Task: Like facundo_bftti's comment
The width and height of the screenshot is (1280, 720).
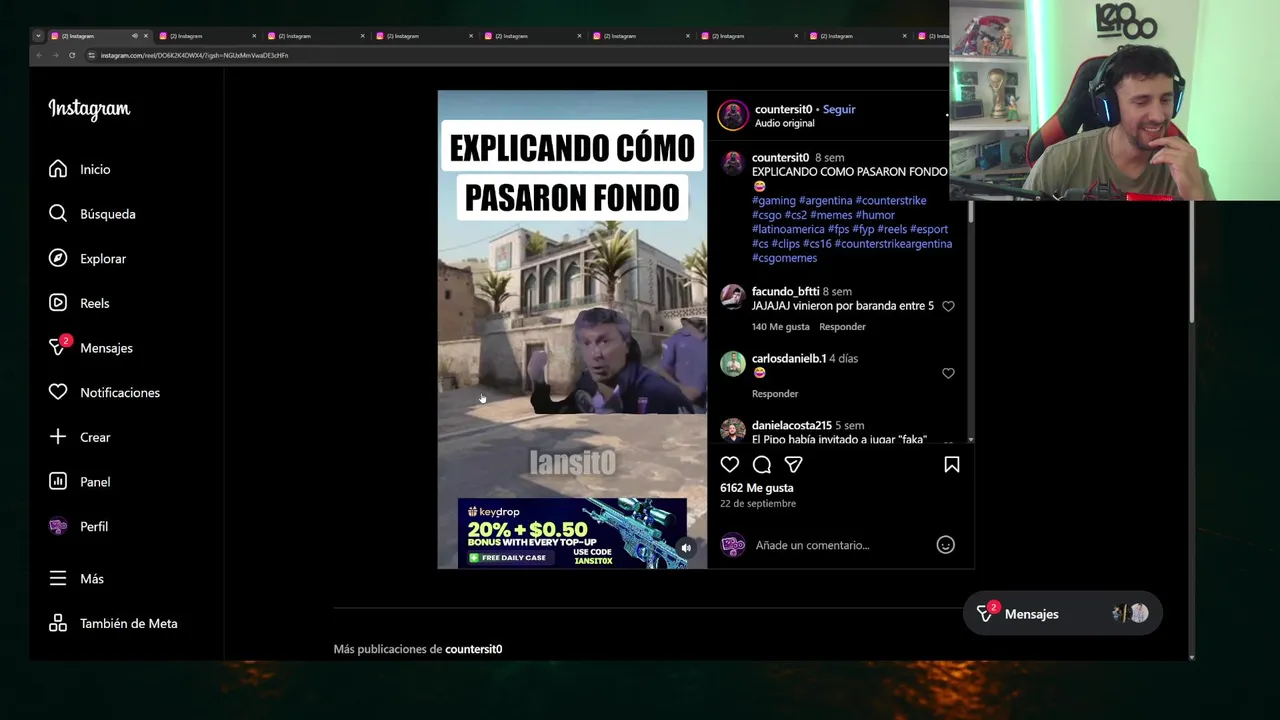Action: (x=948, y=306)
